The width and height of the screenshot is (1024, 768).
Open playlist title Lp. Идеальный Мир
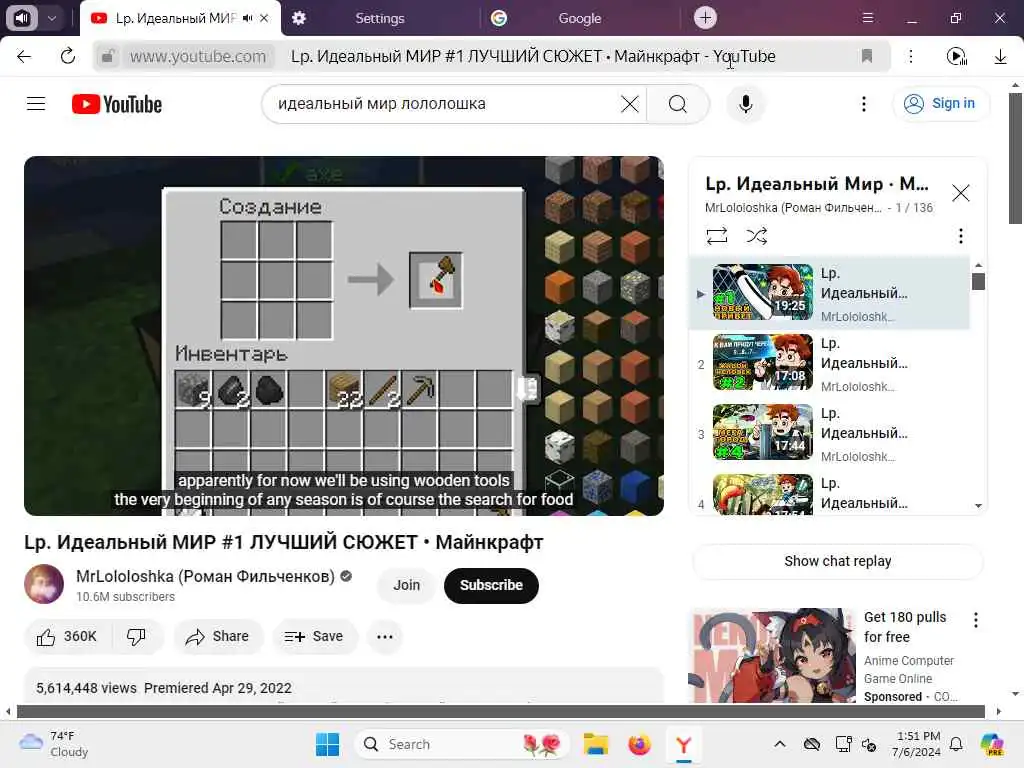pyautogui.click(x=816, y=184)
